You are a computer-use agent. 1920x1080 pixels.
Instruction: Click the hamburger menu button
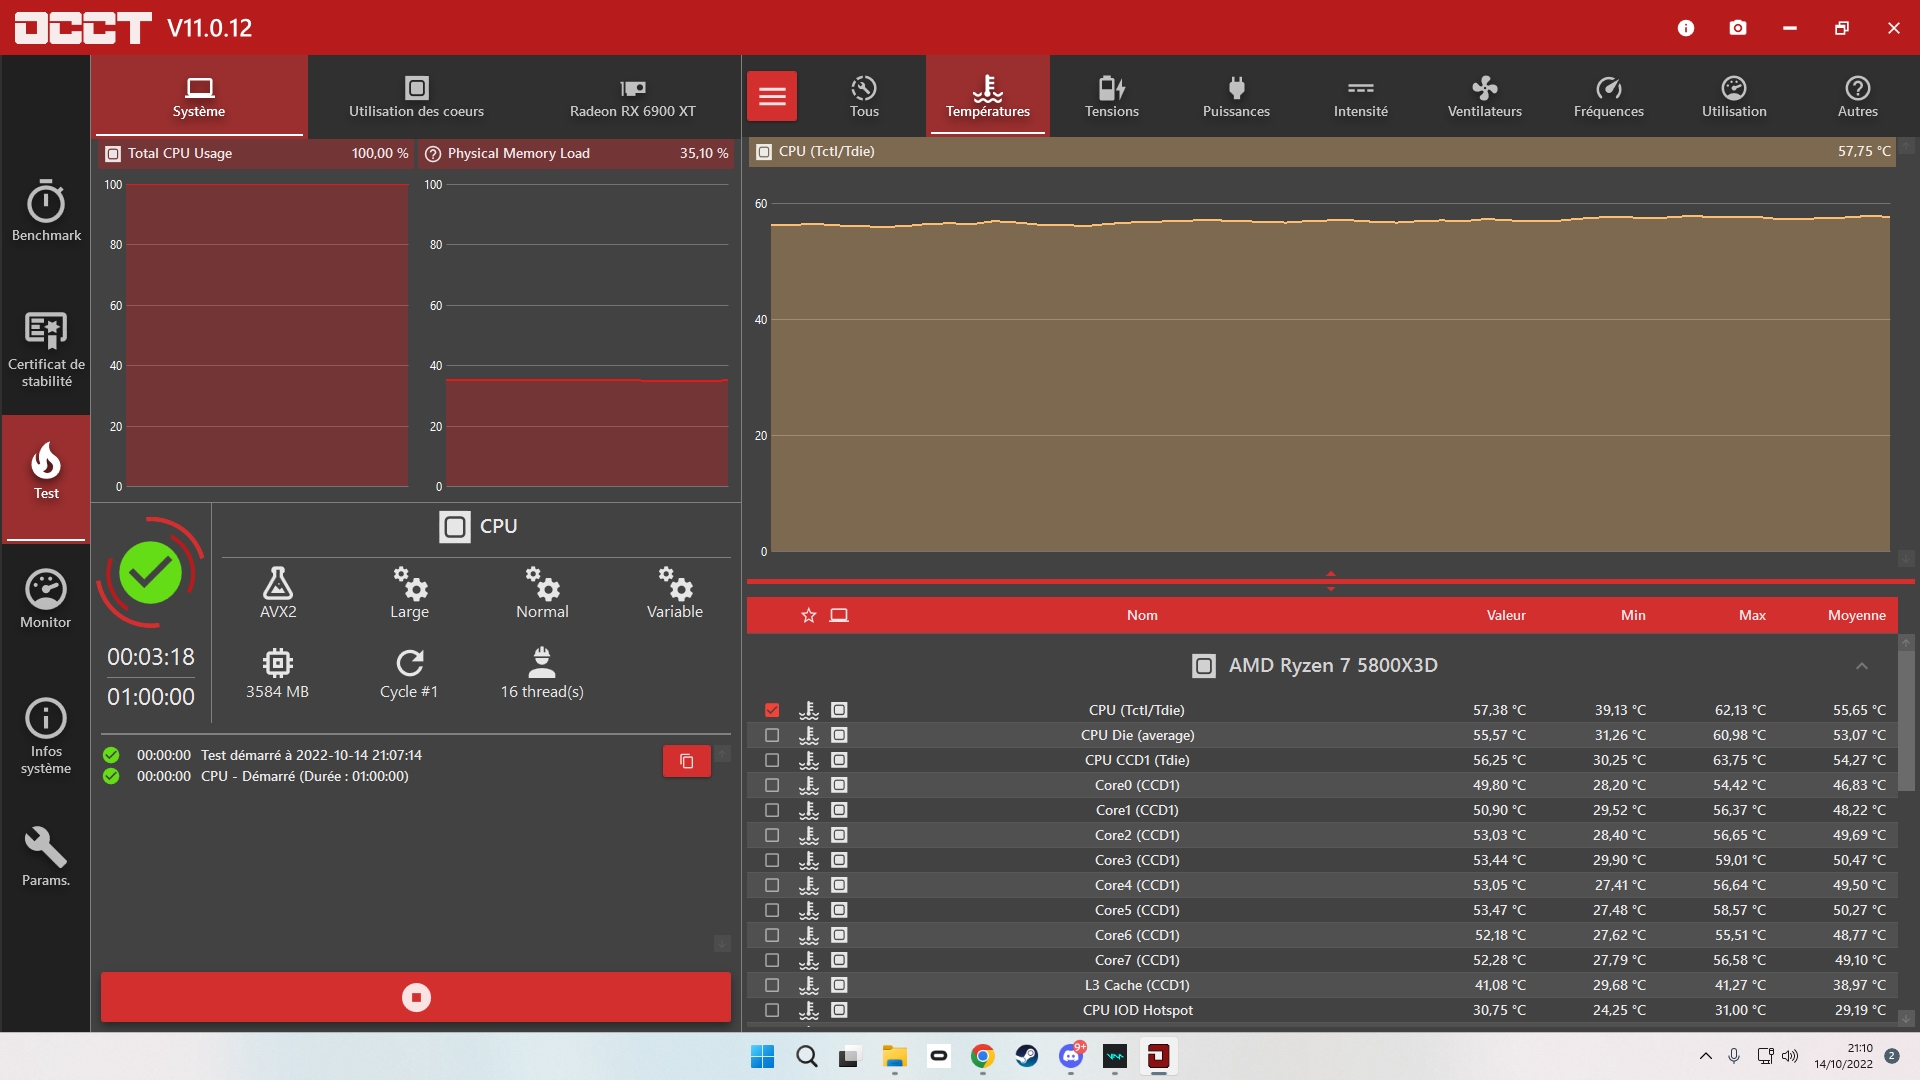772,97
